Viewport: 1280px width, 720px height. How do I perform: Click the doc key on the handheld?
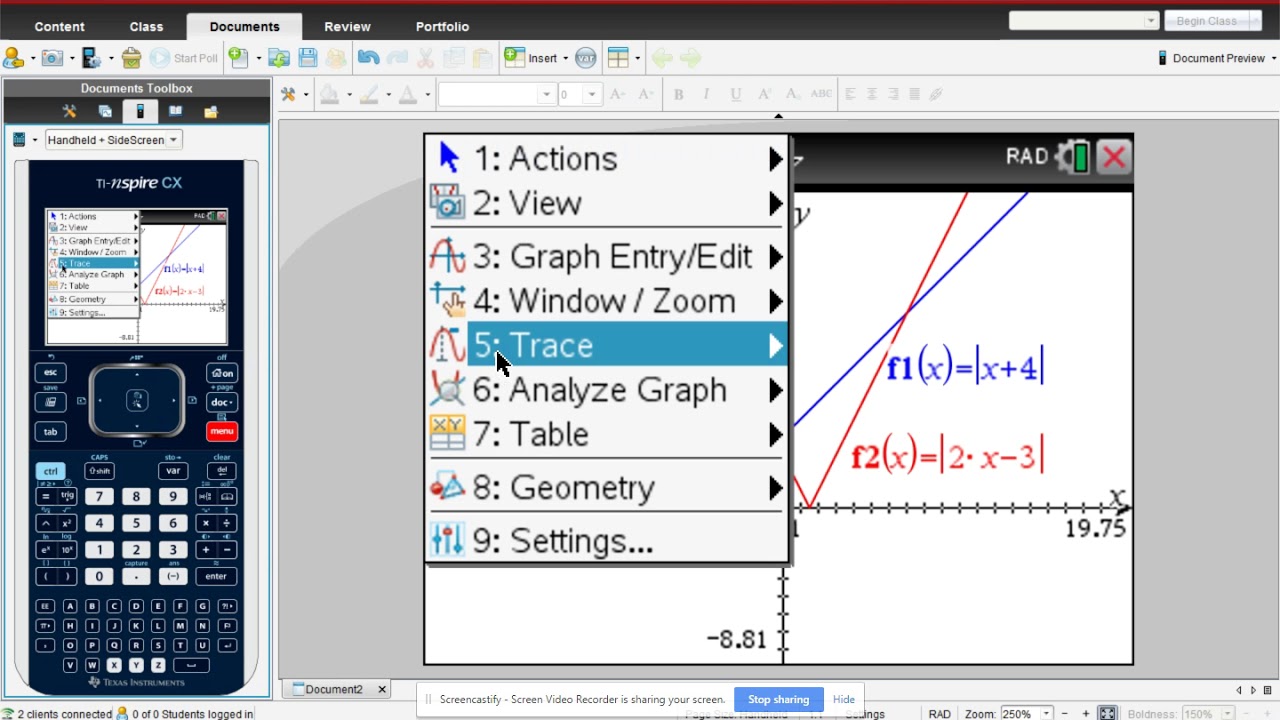click(x=221, y=402)
